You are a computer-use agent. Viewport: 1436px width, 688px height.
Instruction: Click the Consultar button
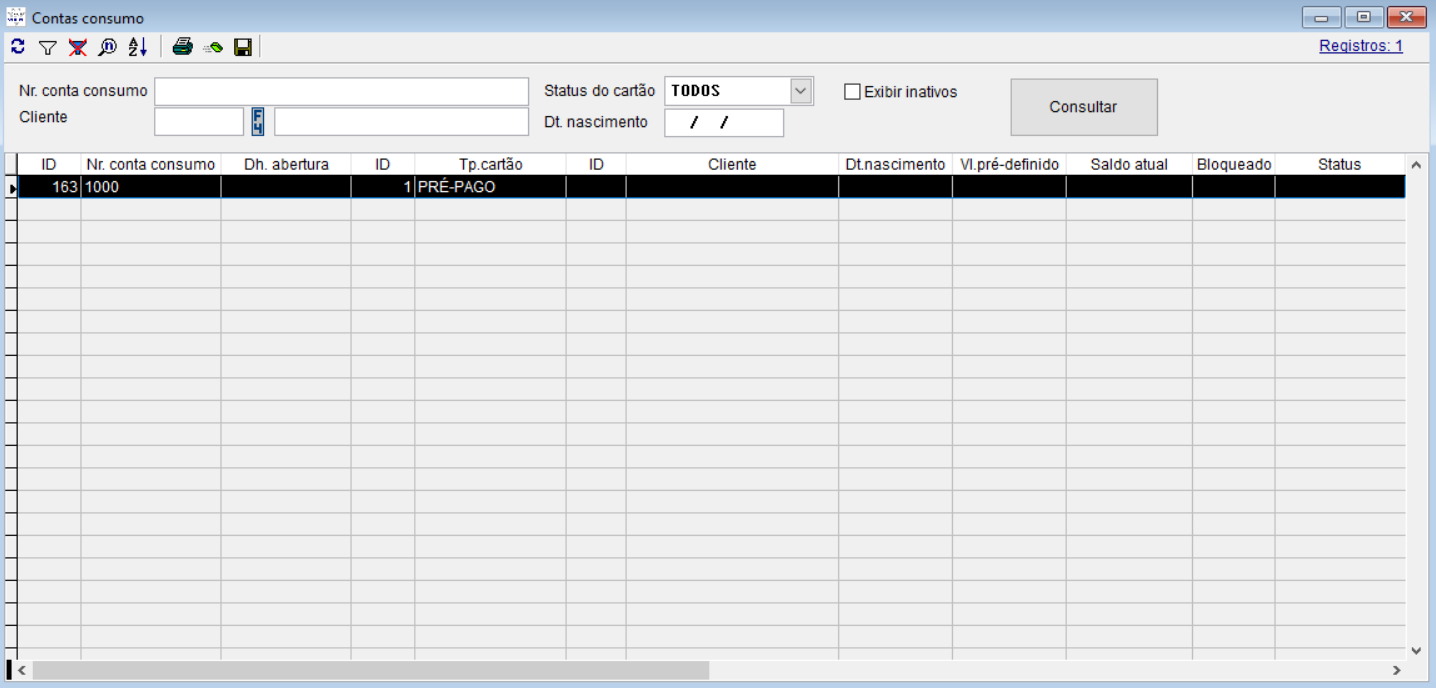[x=1084, y=107]
